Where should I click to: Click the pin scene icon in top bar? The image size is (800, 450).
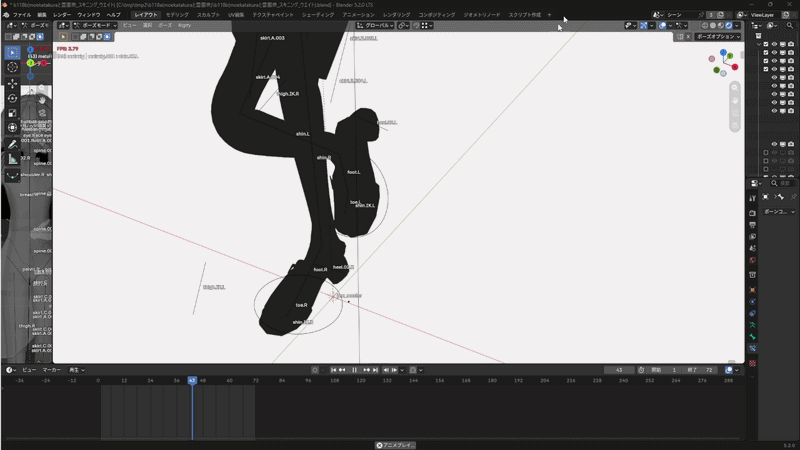(x=701, y=15)
